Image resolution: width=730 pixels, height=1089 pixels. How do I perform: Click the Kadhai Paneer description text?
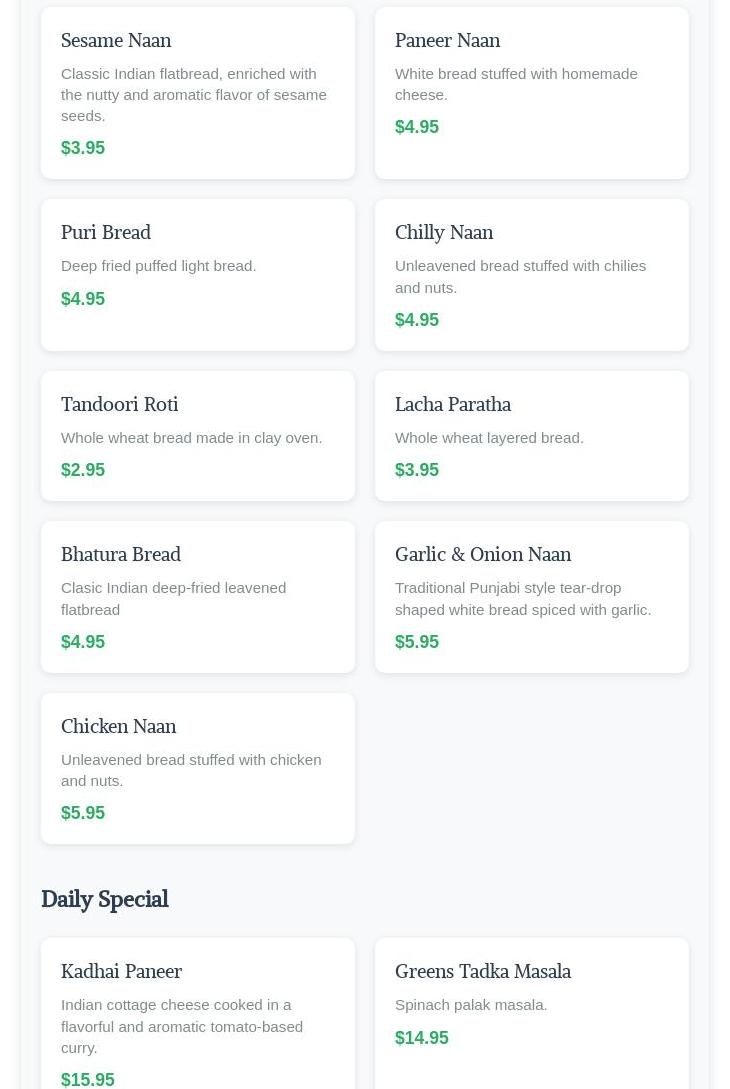(x=182, y=1026)
